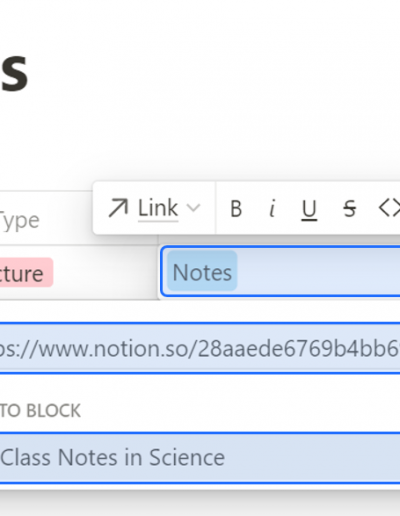400x516 pixels.
Task: Click the highlighted Notes text
Action: [202, 272]
